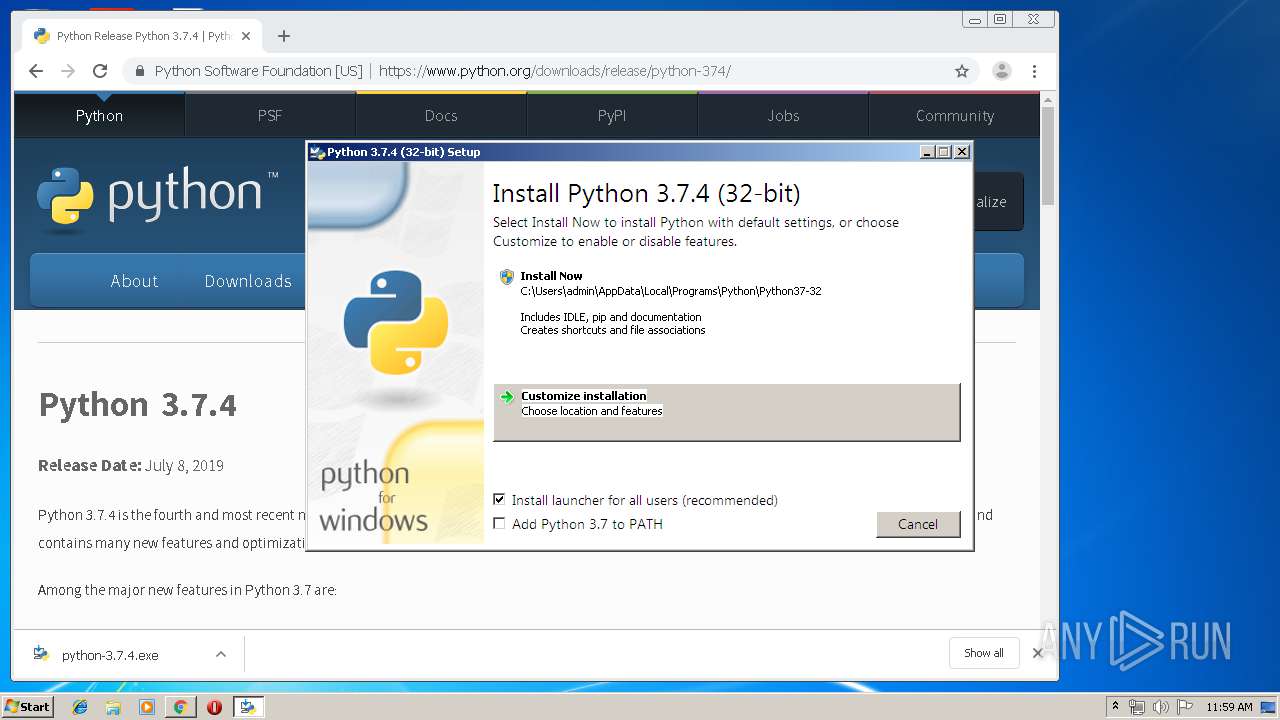Open Chrome three-dot menu
Viewport: 1280px width, 720px height.
(1034, 71)
